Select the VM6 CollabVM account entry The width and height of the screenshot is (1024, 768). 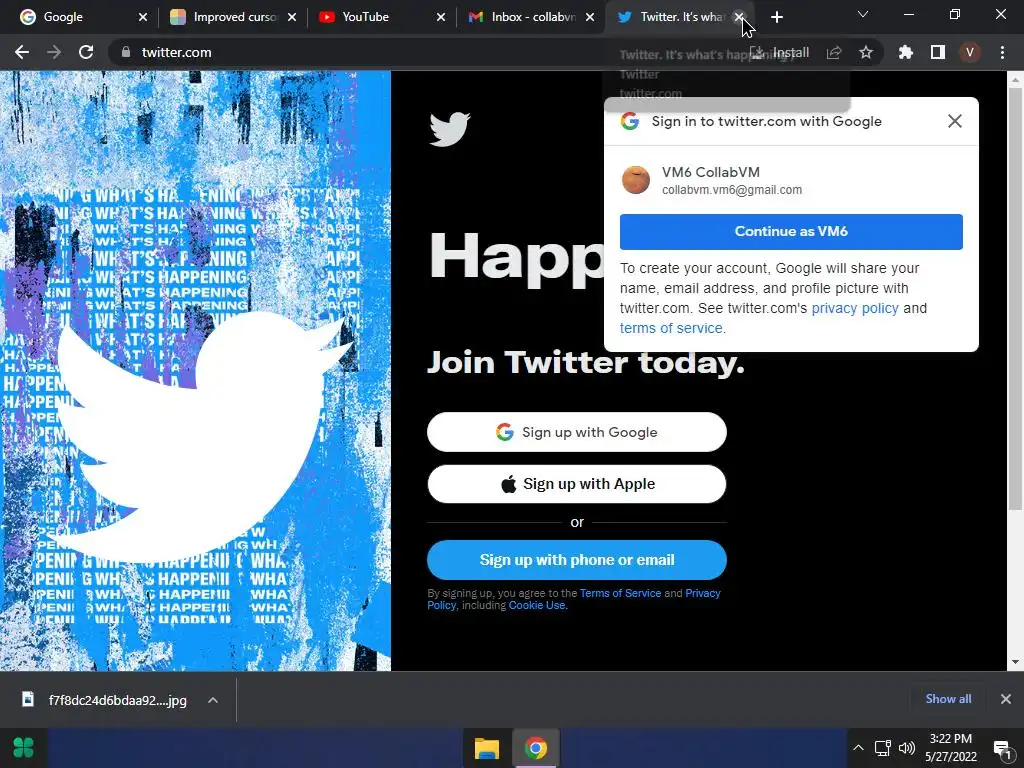click(791, 180)
